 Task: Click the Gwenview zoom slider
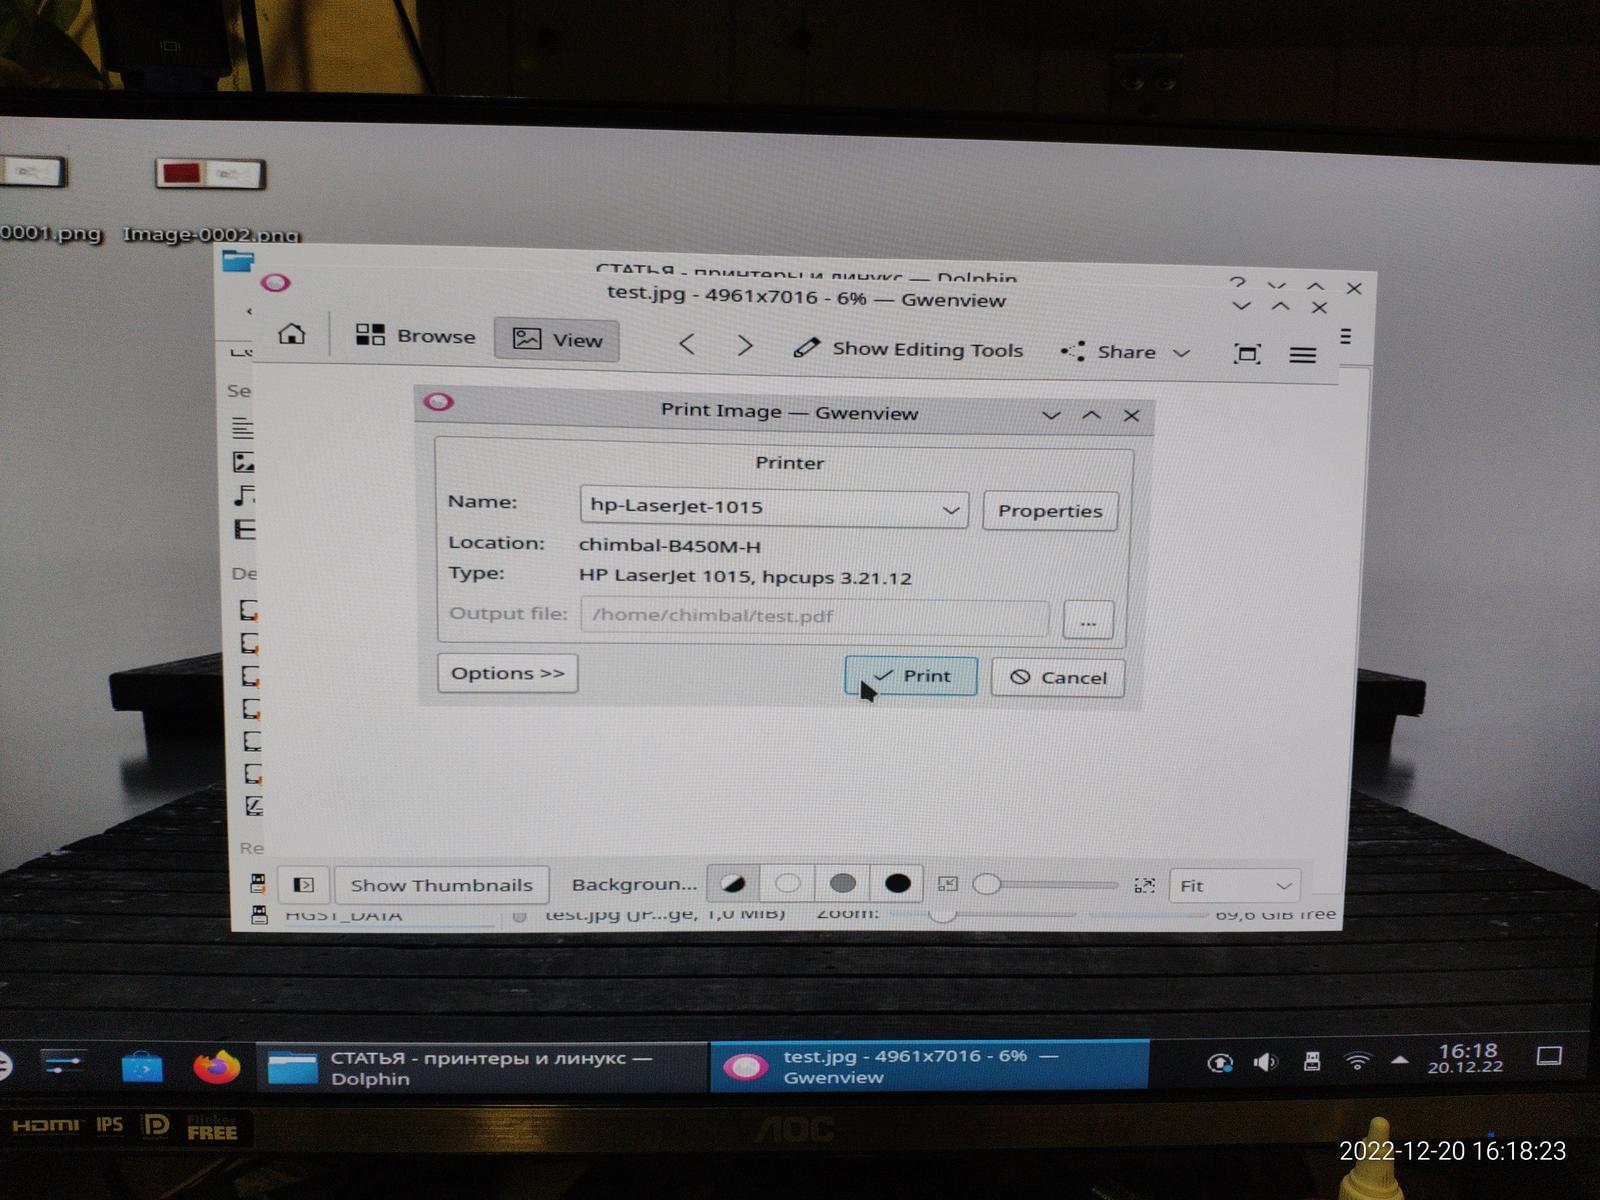pyautogui.click(x=1046, y=885)
